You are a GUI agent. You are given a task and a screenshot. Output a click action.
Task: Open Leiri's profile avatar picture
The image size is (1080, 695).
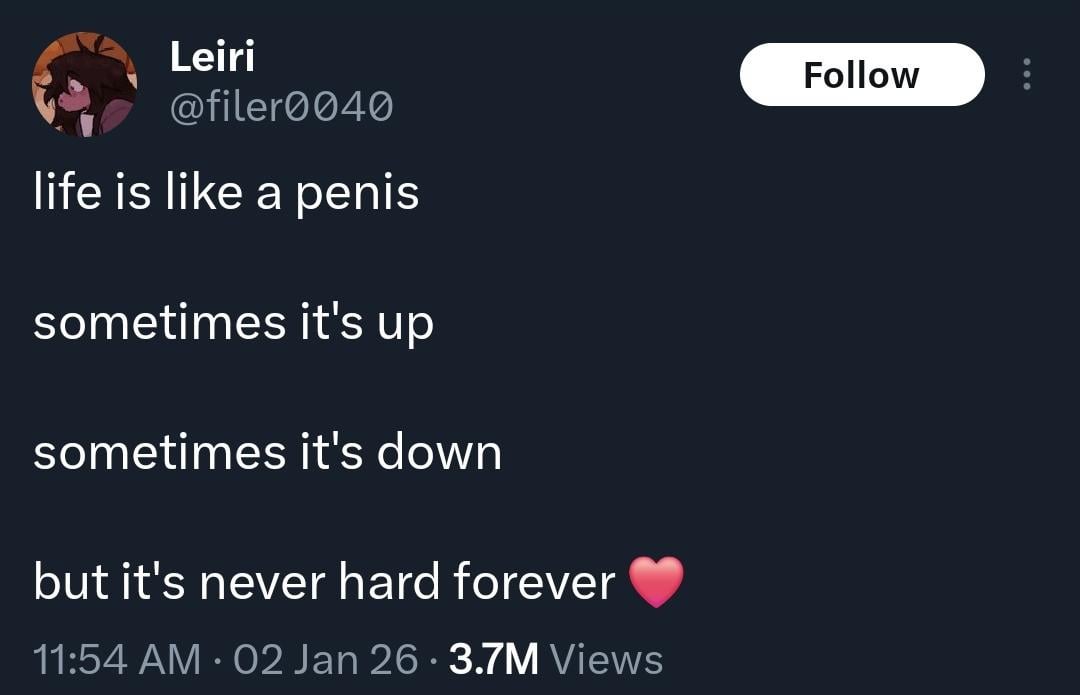[x=84, y=84]
